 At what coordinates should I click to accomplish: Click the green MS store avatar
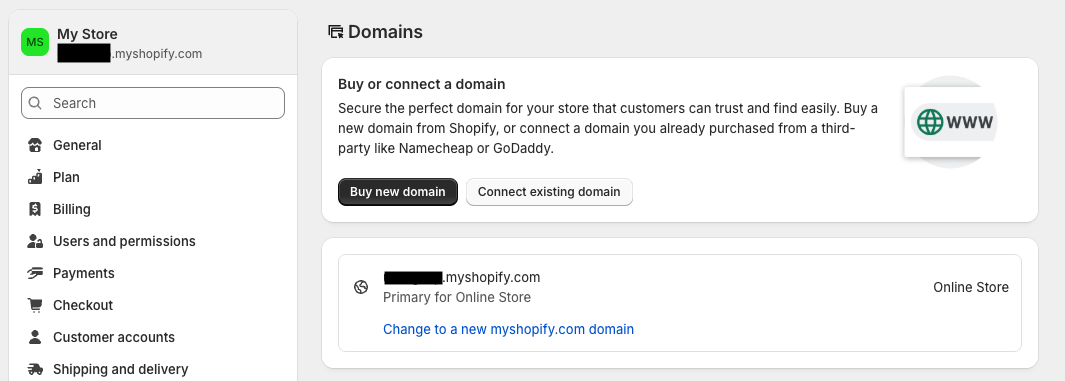(x=35, y=42)
